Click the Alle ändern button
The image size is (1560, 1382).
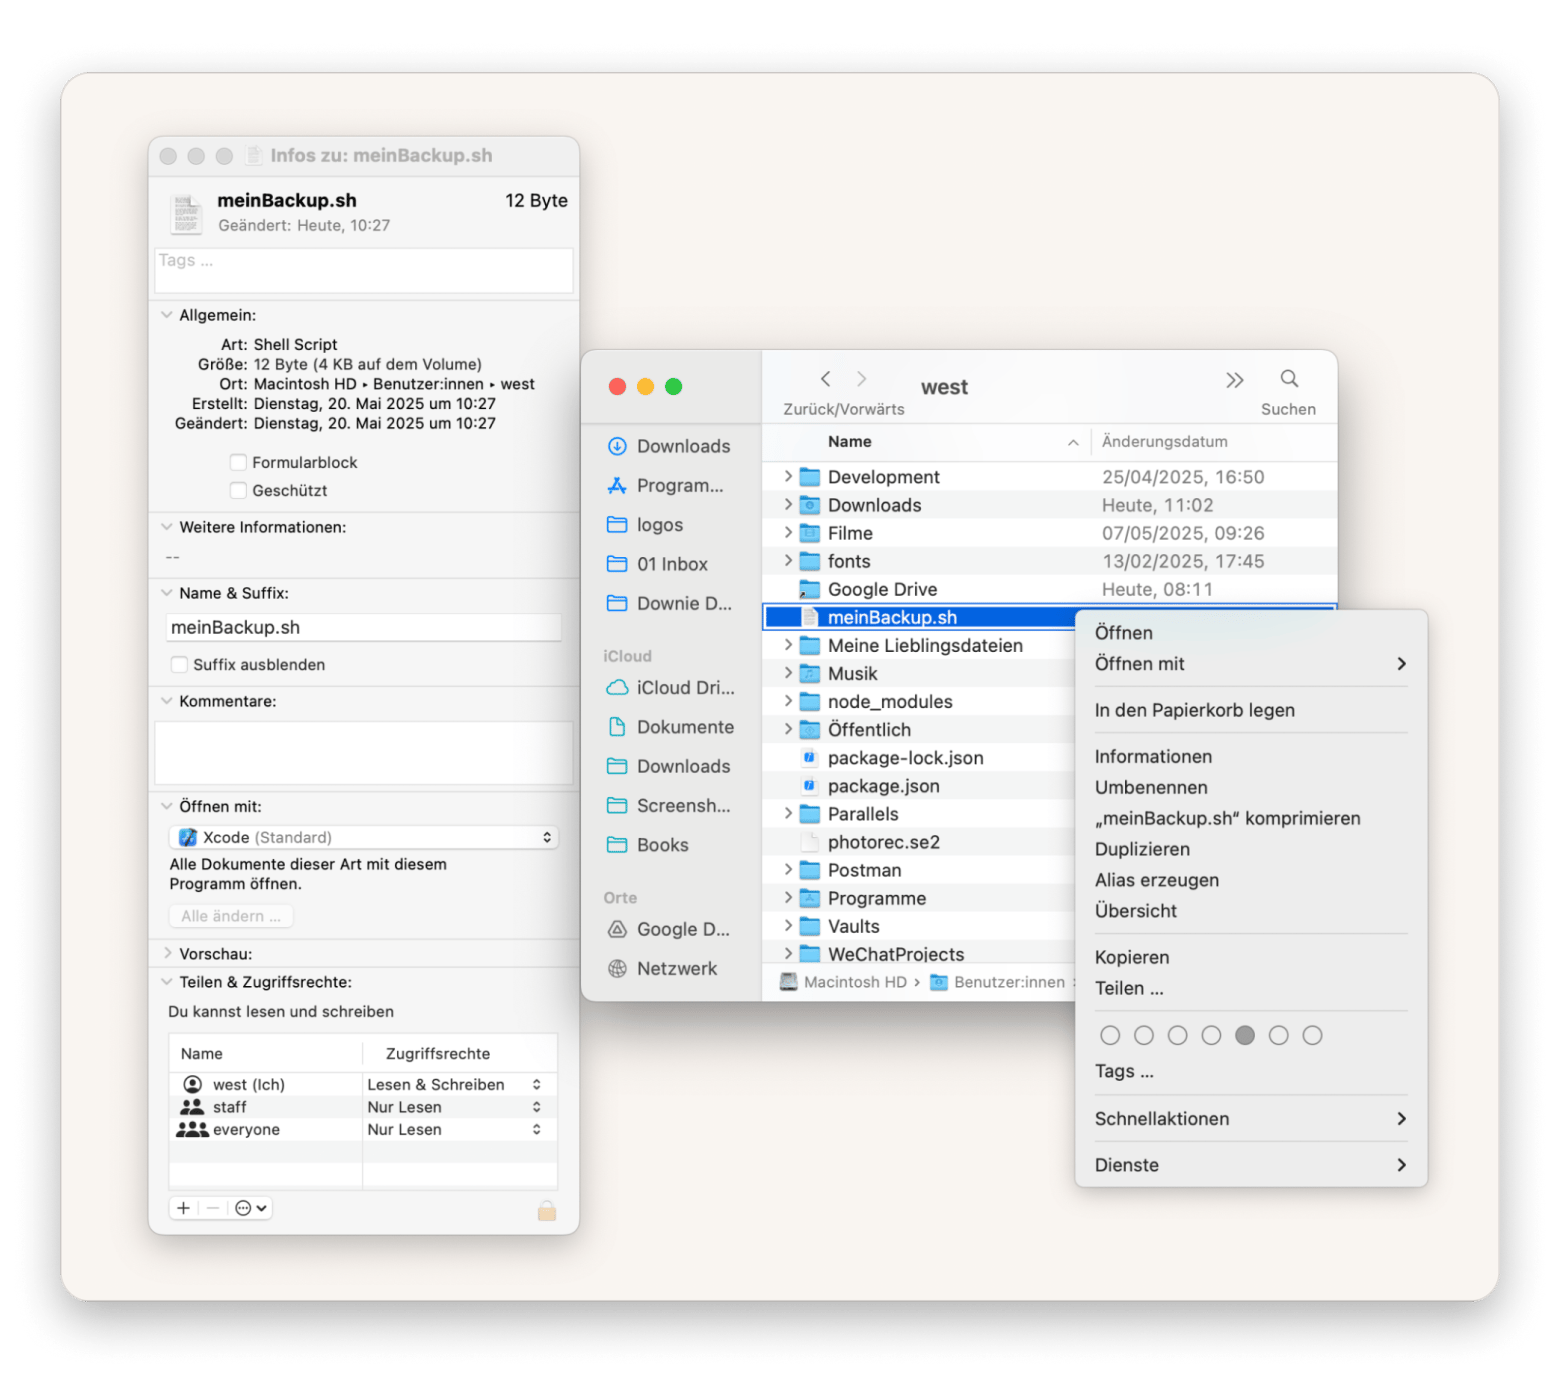pos(231,916)
